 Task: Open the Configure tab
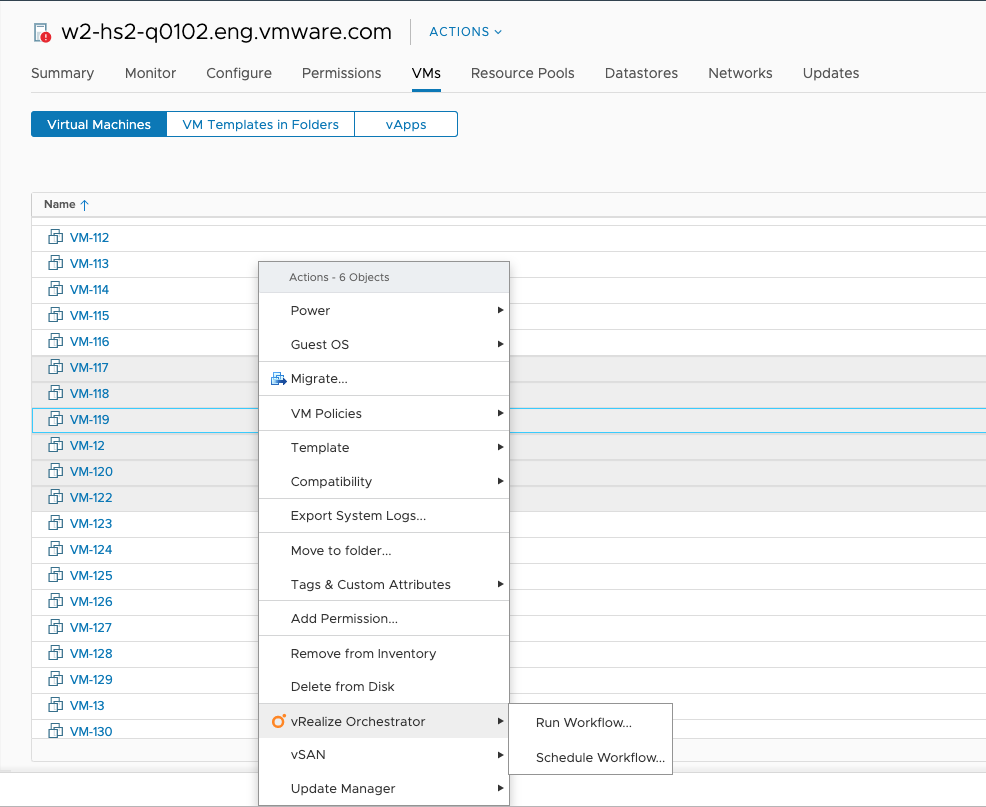coord(239,73)
